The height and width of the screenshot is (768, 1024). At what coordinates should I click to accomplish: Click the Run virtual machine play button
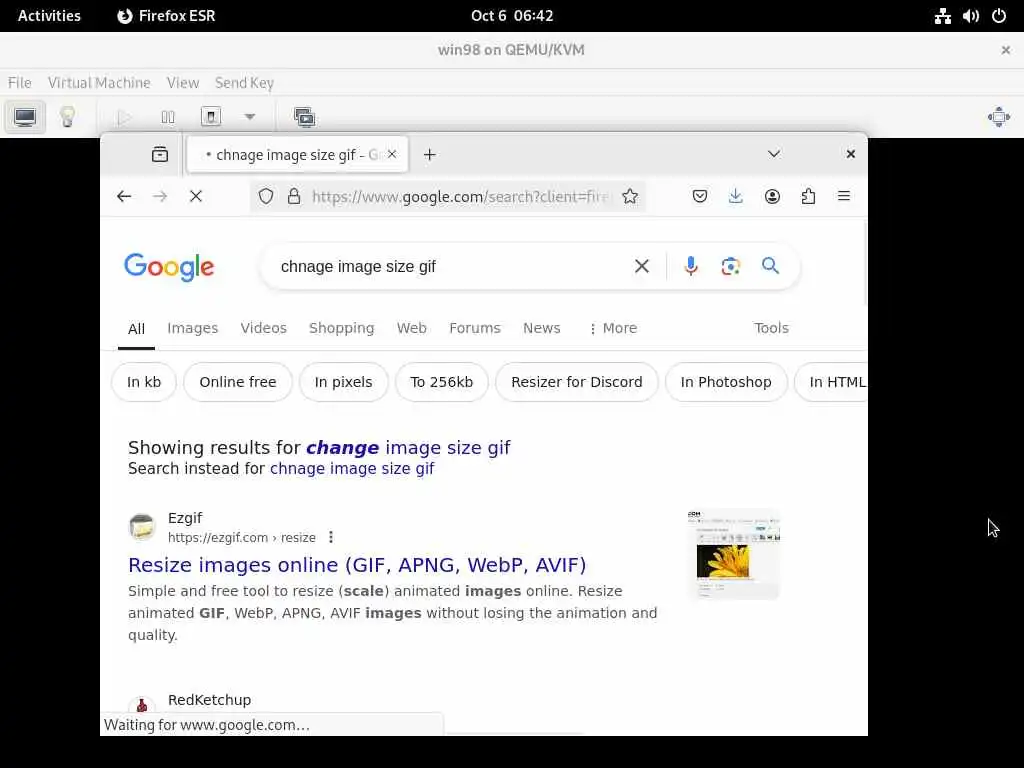pos(124,118)
